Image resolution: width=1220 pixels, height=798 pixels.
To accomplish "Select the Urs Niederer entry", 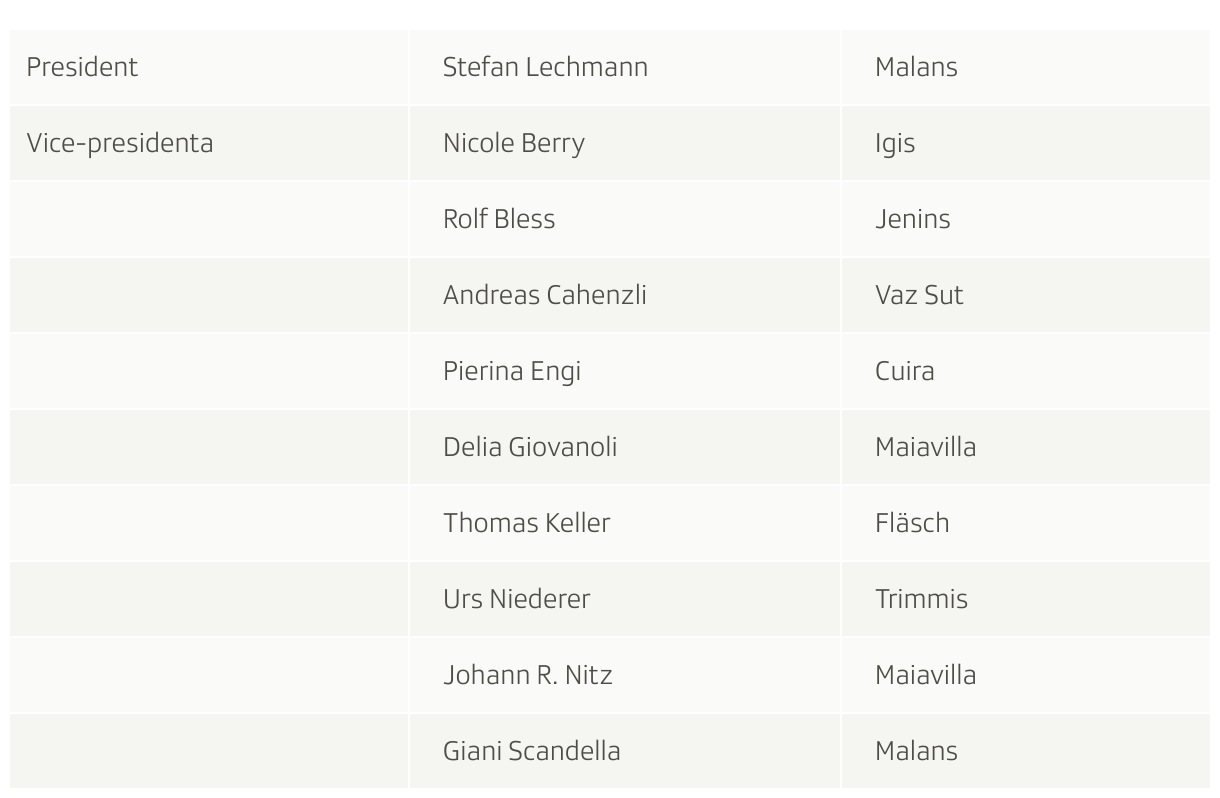I will click(517, 599).
